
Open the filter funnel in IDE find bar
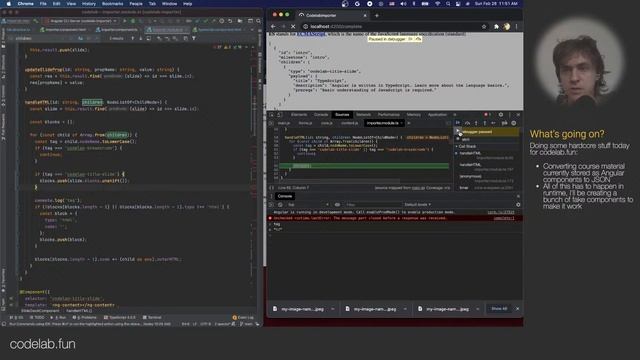coord(194,38)
